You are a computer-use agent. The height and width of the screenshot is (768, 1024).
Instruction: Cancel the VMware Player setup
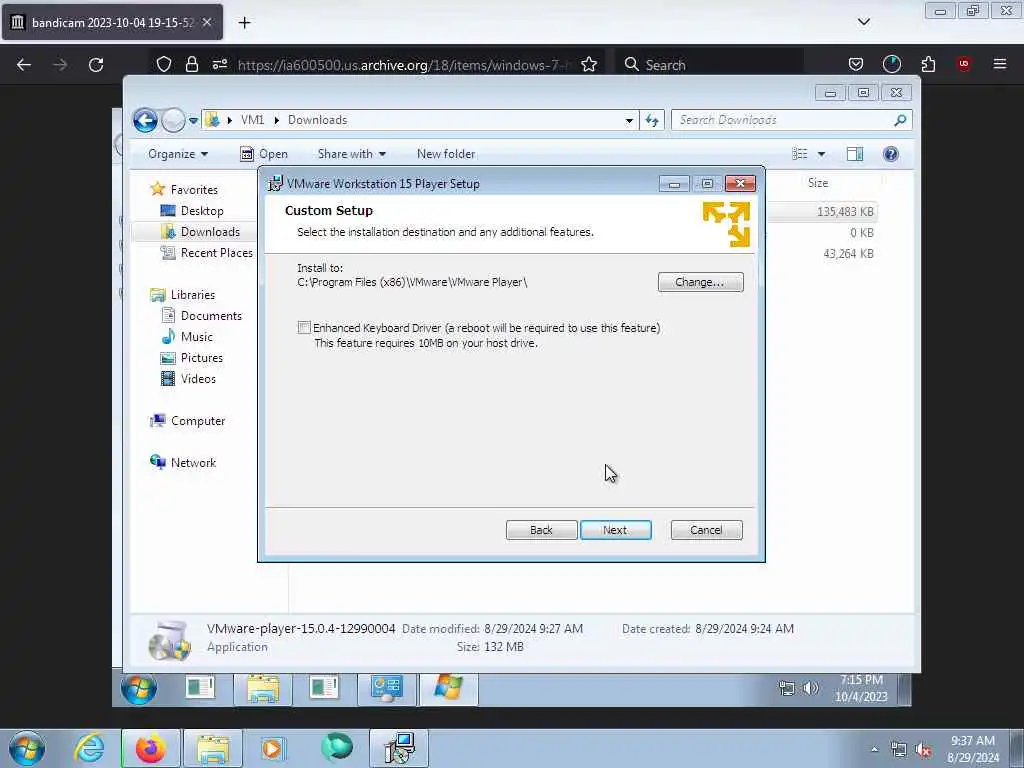pyautogui.click(x=706, y=530)
